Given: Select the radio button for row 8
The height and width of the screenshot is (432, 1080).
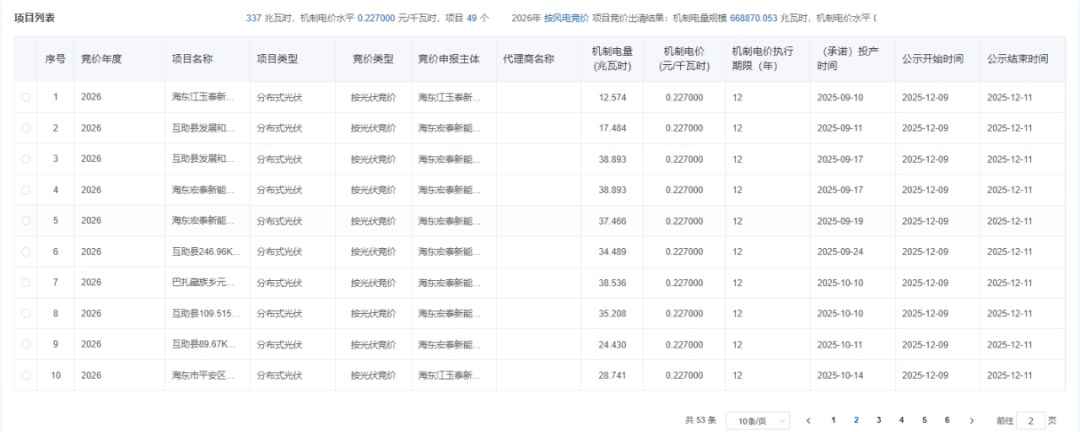Looking at the screenshot, I should 26,314.
